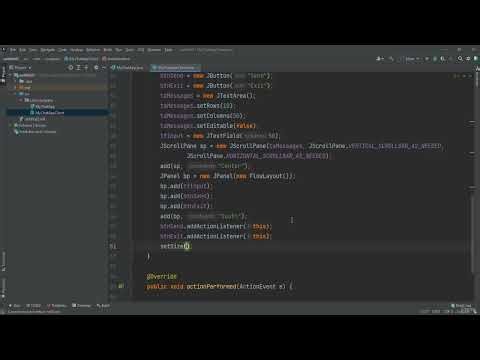
Task: Open the Project view dropdown
Action: tap(21, 68)
